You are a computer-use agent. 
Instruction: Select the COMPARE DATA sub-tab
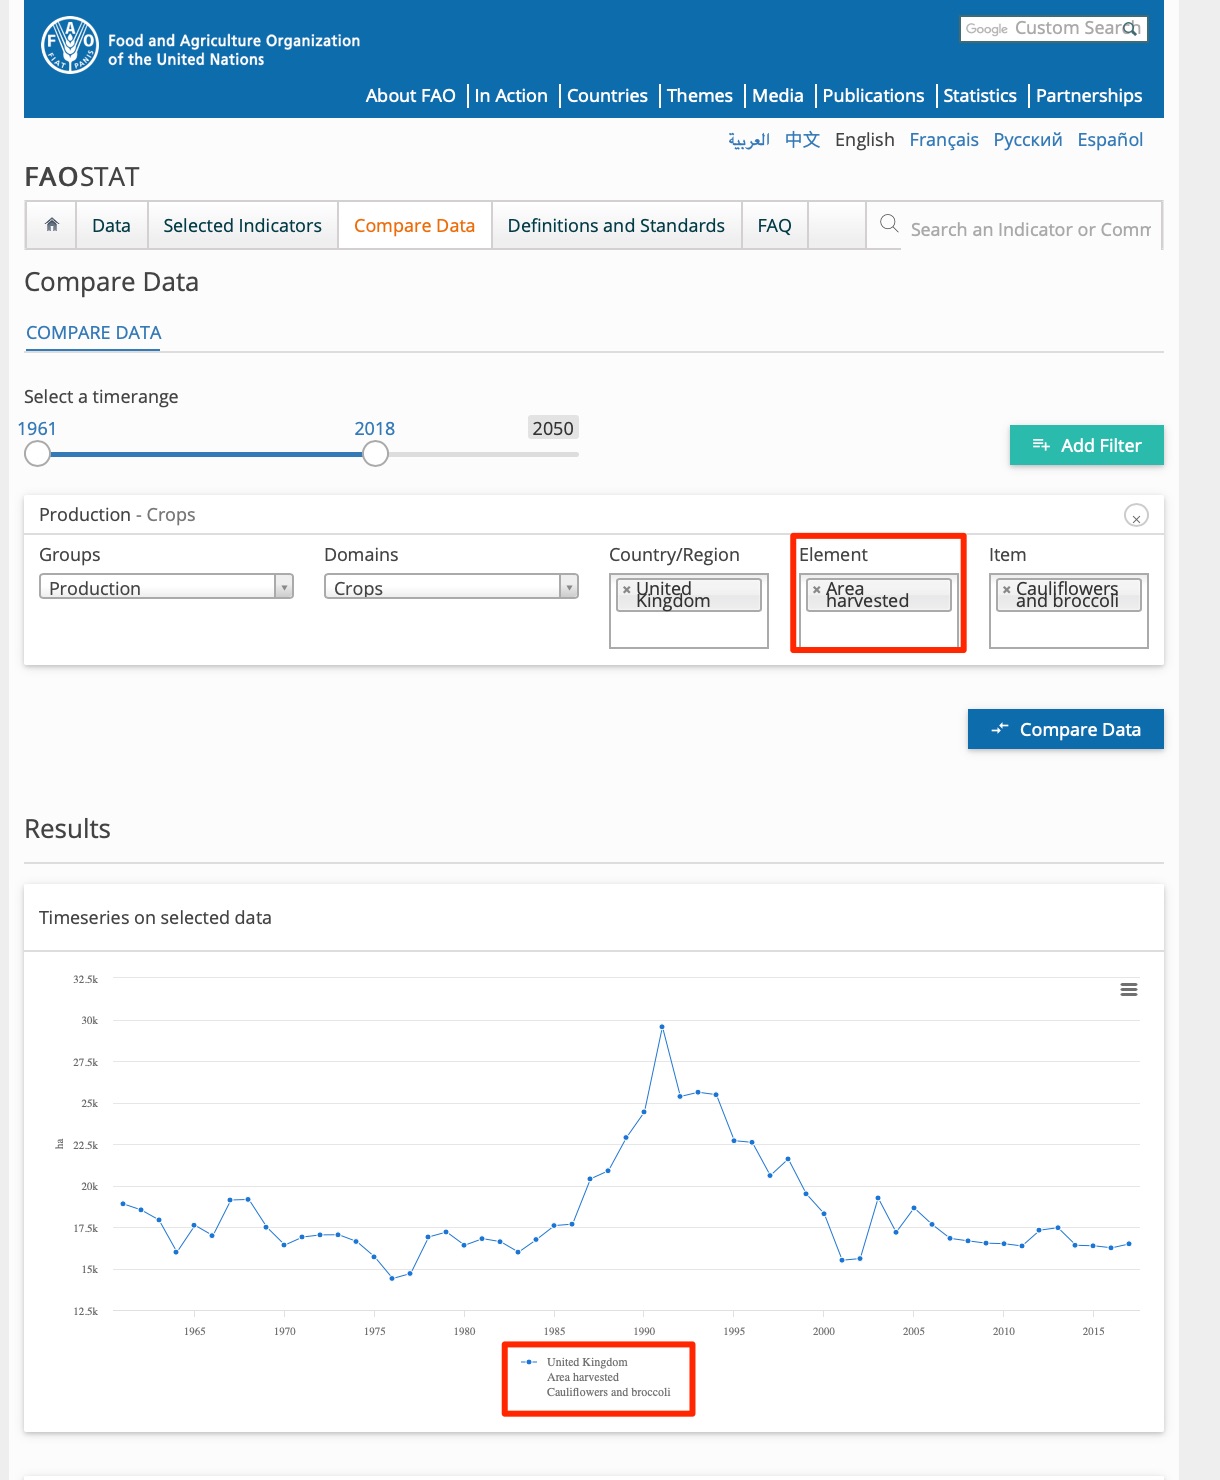(93, 333)
